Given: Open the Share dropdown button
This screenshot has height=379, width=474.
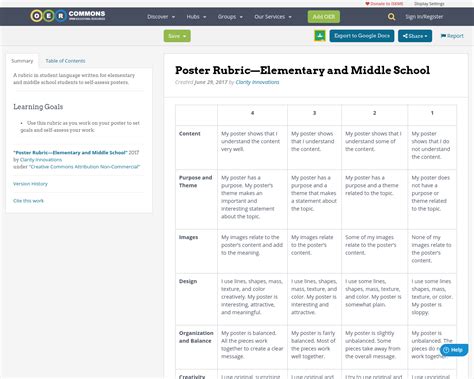Looking at the screenshot, I should 415,36.
